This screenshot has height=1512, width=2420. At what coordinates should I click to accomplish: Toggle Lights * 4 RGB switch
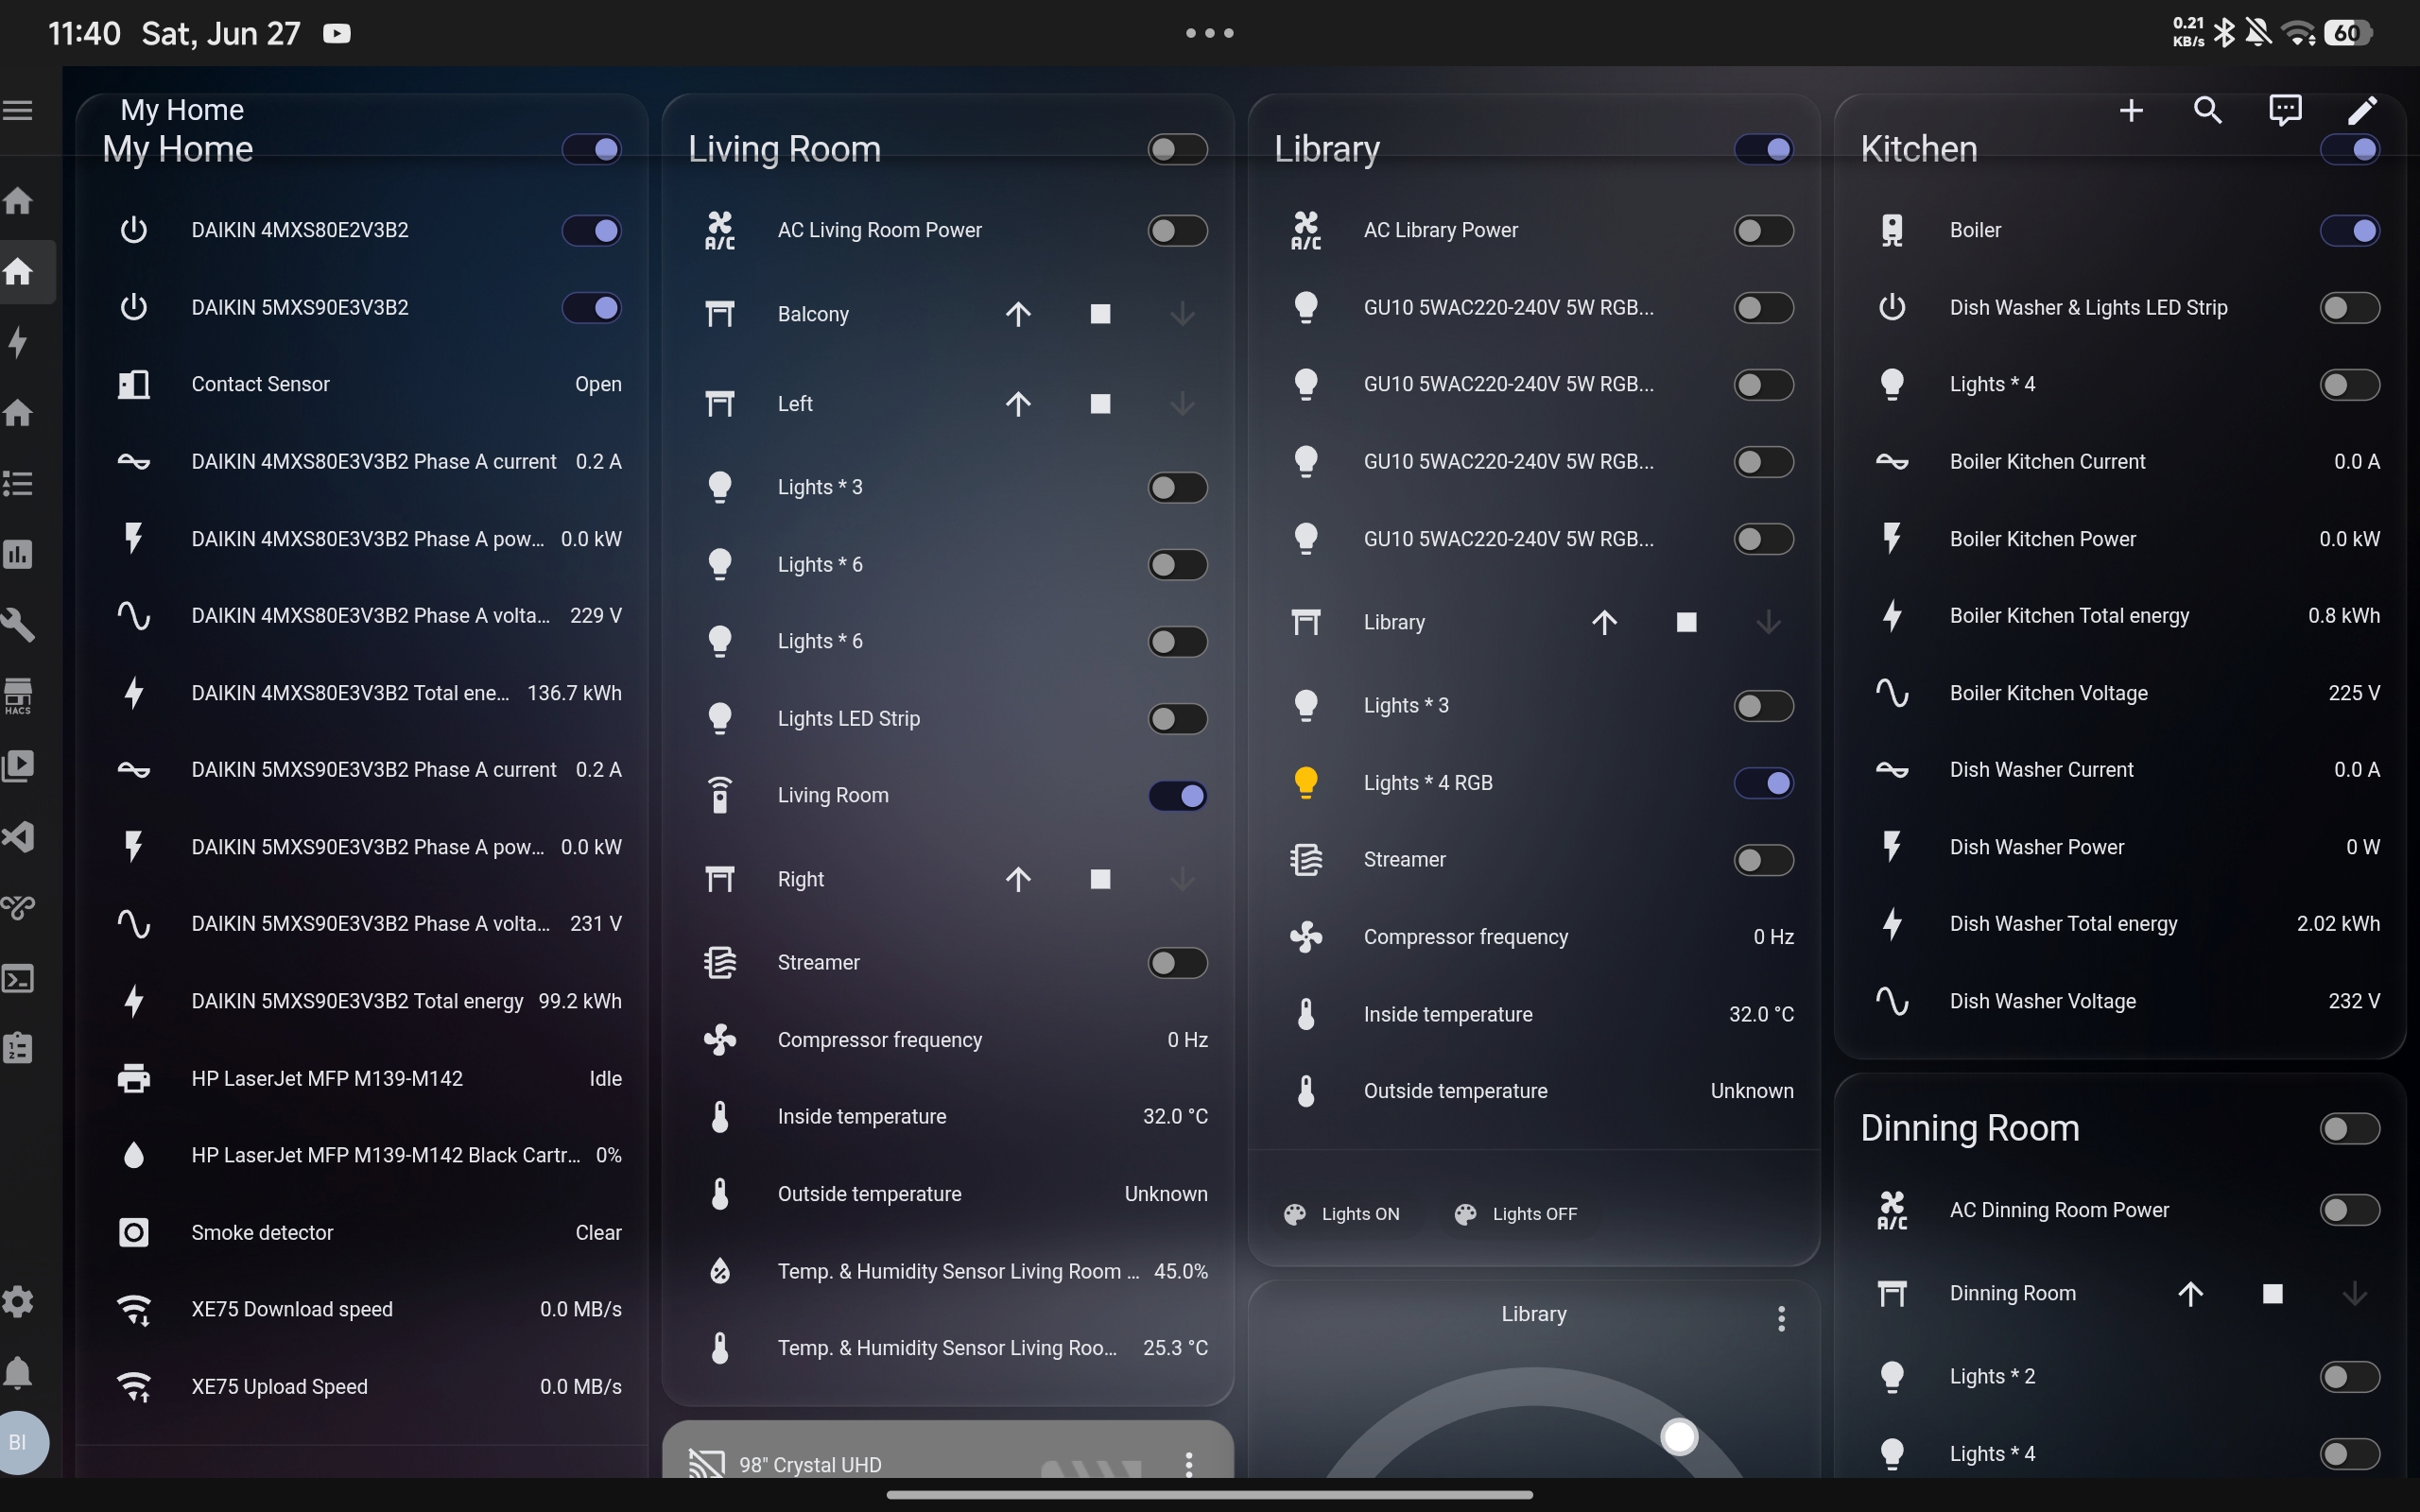[1764, 782]
